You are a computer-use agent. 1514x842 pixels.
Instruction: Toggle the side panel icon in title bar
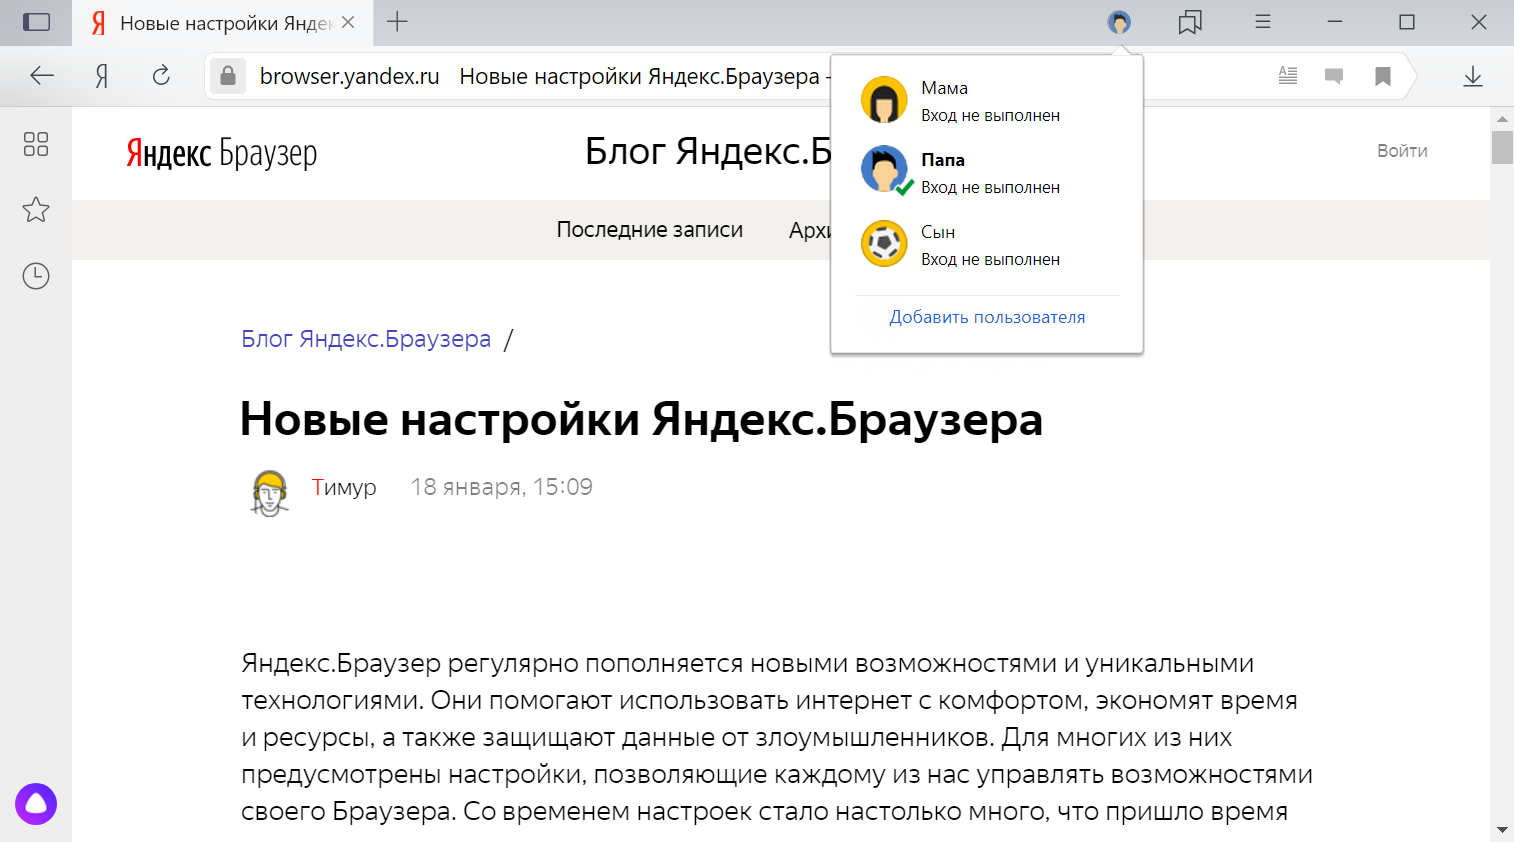point(36,22)
